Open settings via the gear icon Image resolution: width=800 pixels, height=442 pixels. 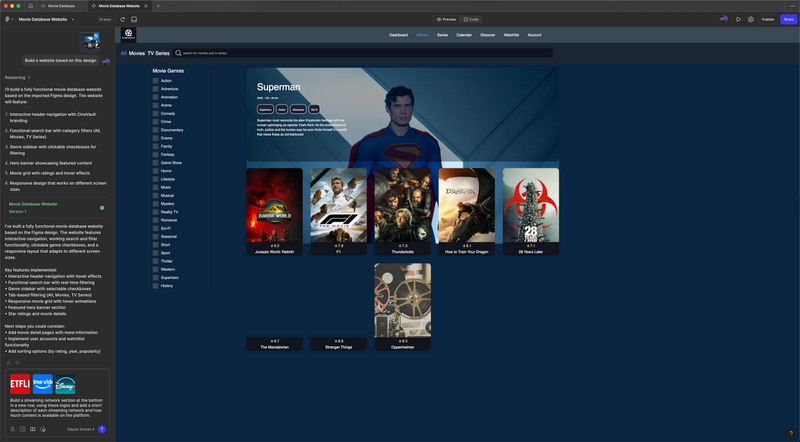coord(751,19)
